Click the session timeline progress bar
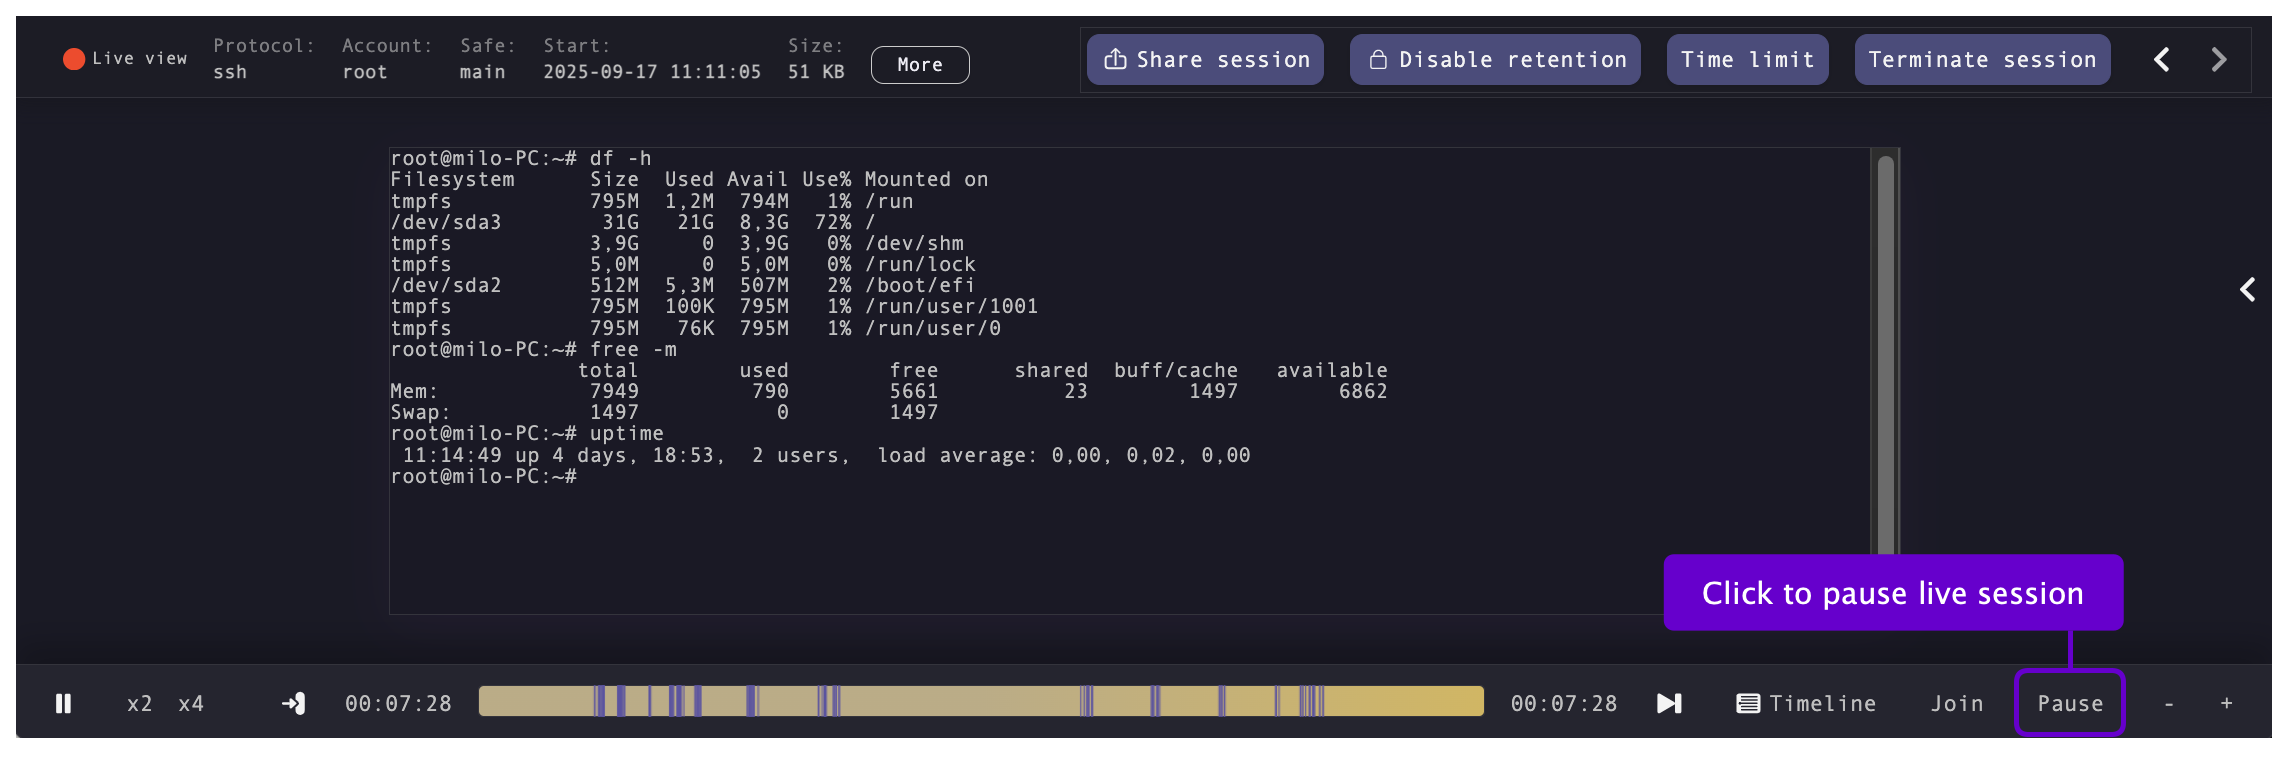The height and width of the screenshot is (761, 2287). pyautogui.click(x=980, y=701)
